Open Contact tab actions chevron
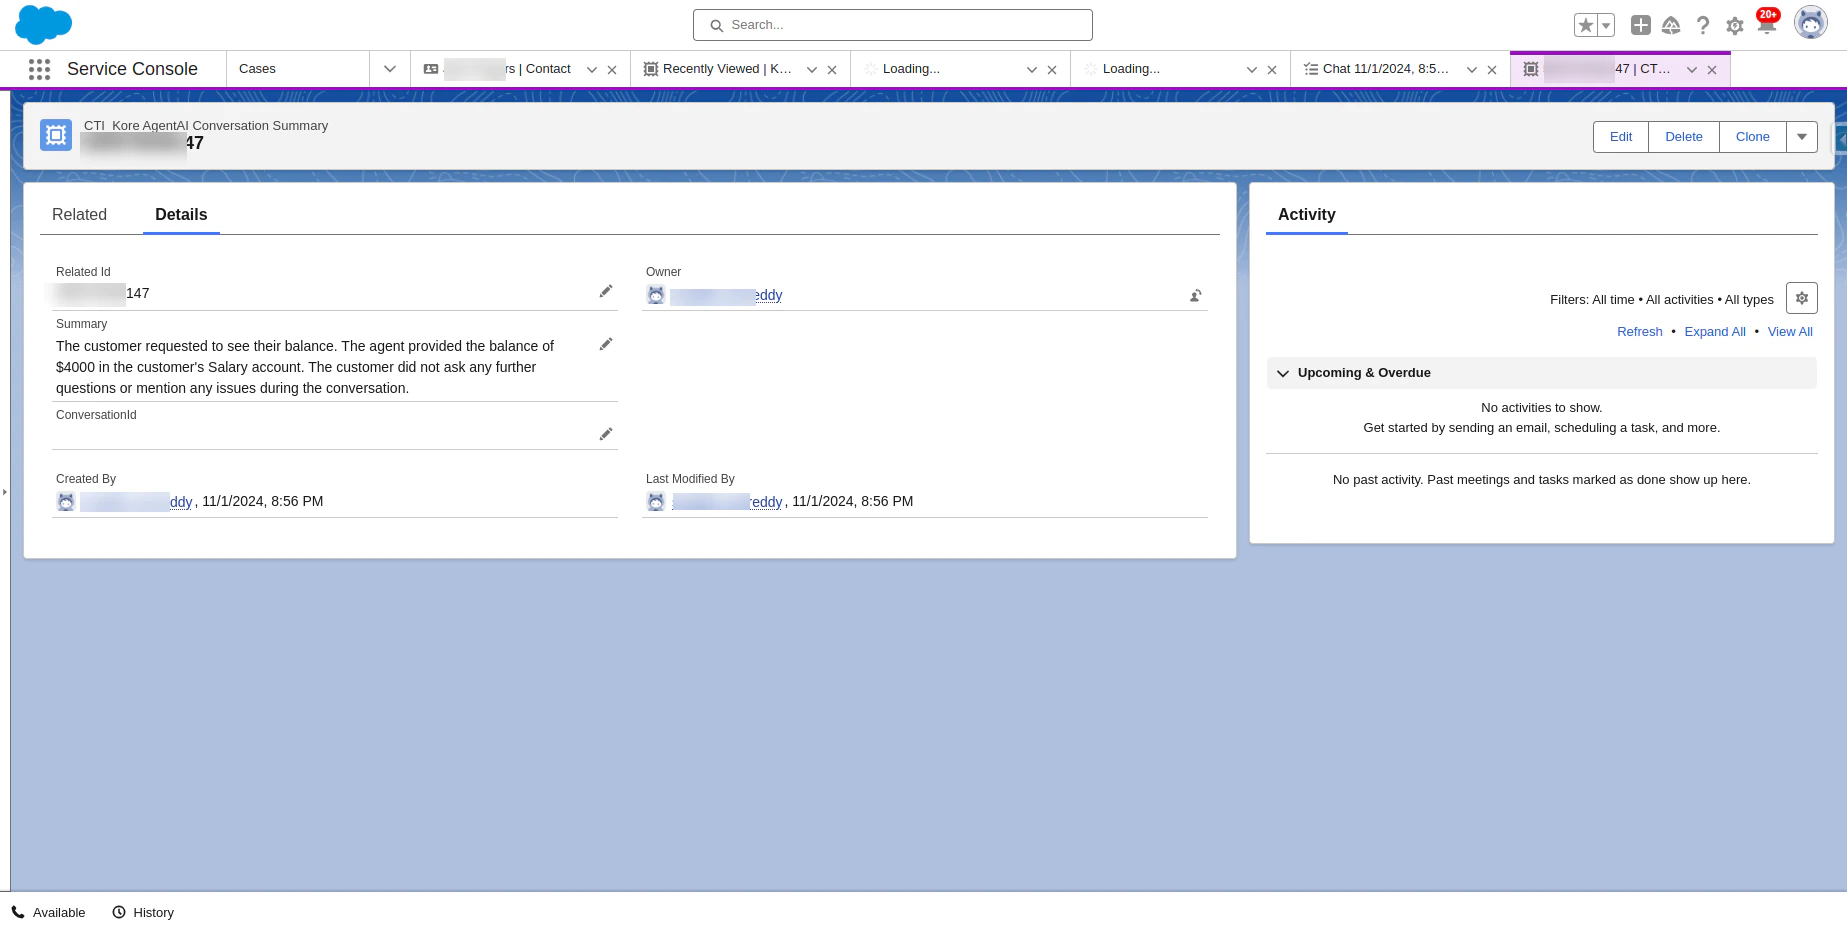 pos(592,70)
